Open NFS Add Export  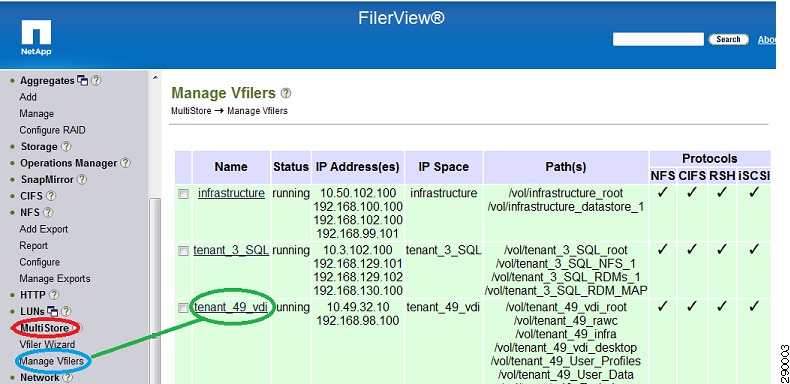[44, 229]
